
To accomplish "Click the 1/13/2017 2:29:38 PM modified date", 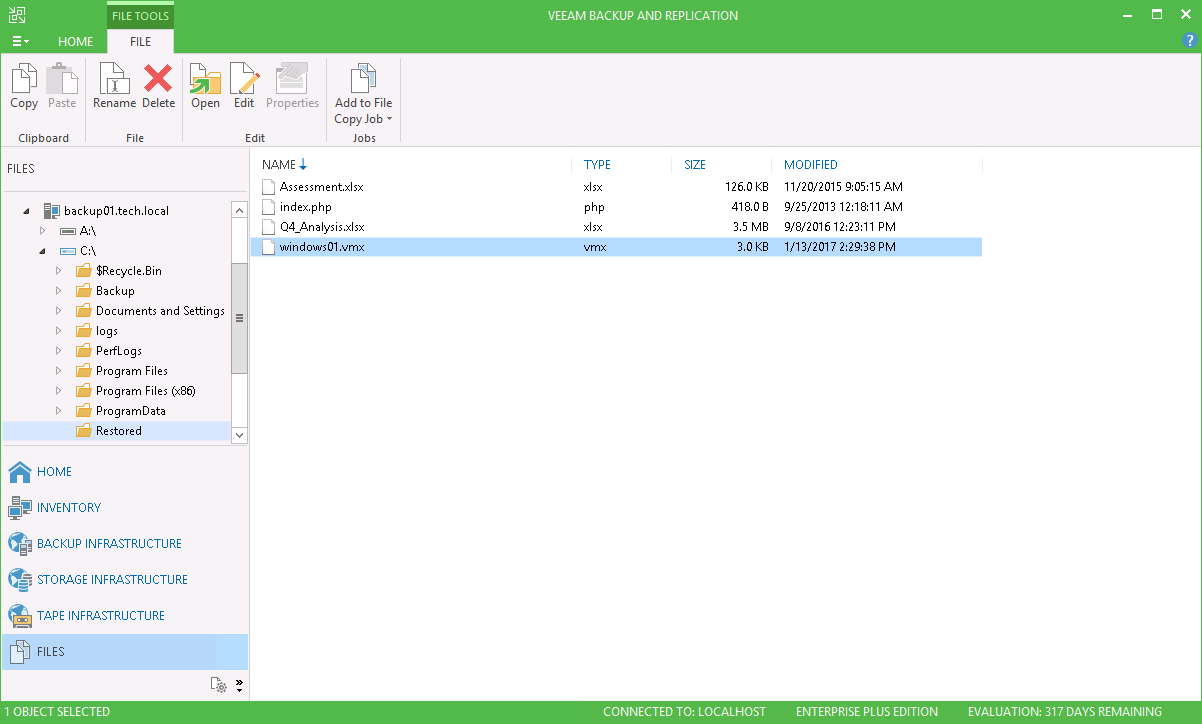I will (x=839, y=247).
